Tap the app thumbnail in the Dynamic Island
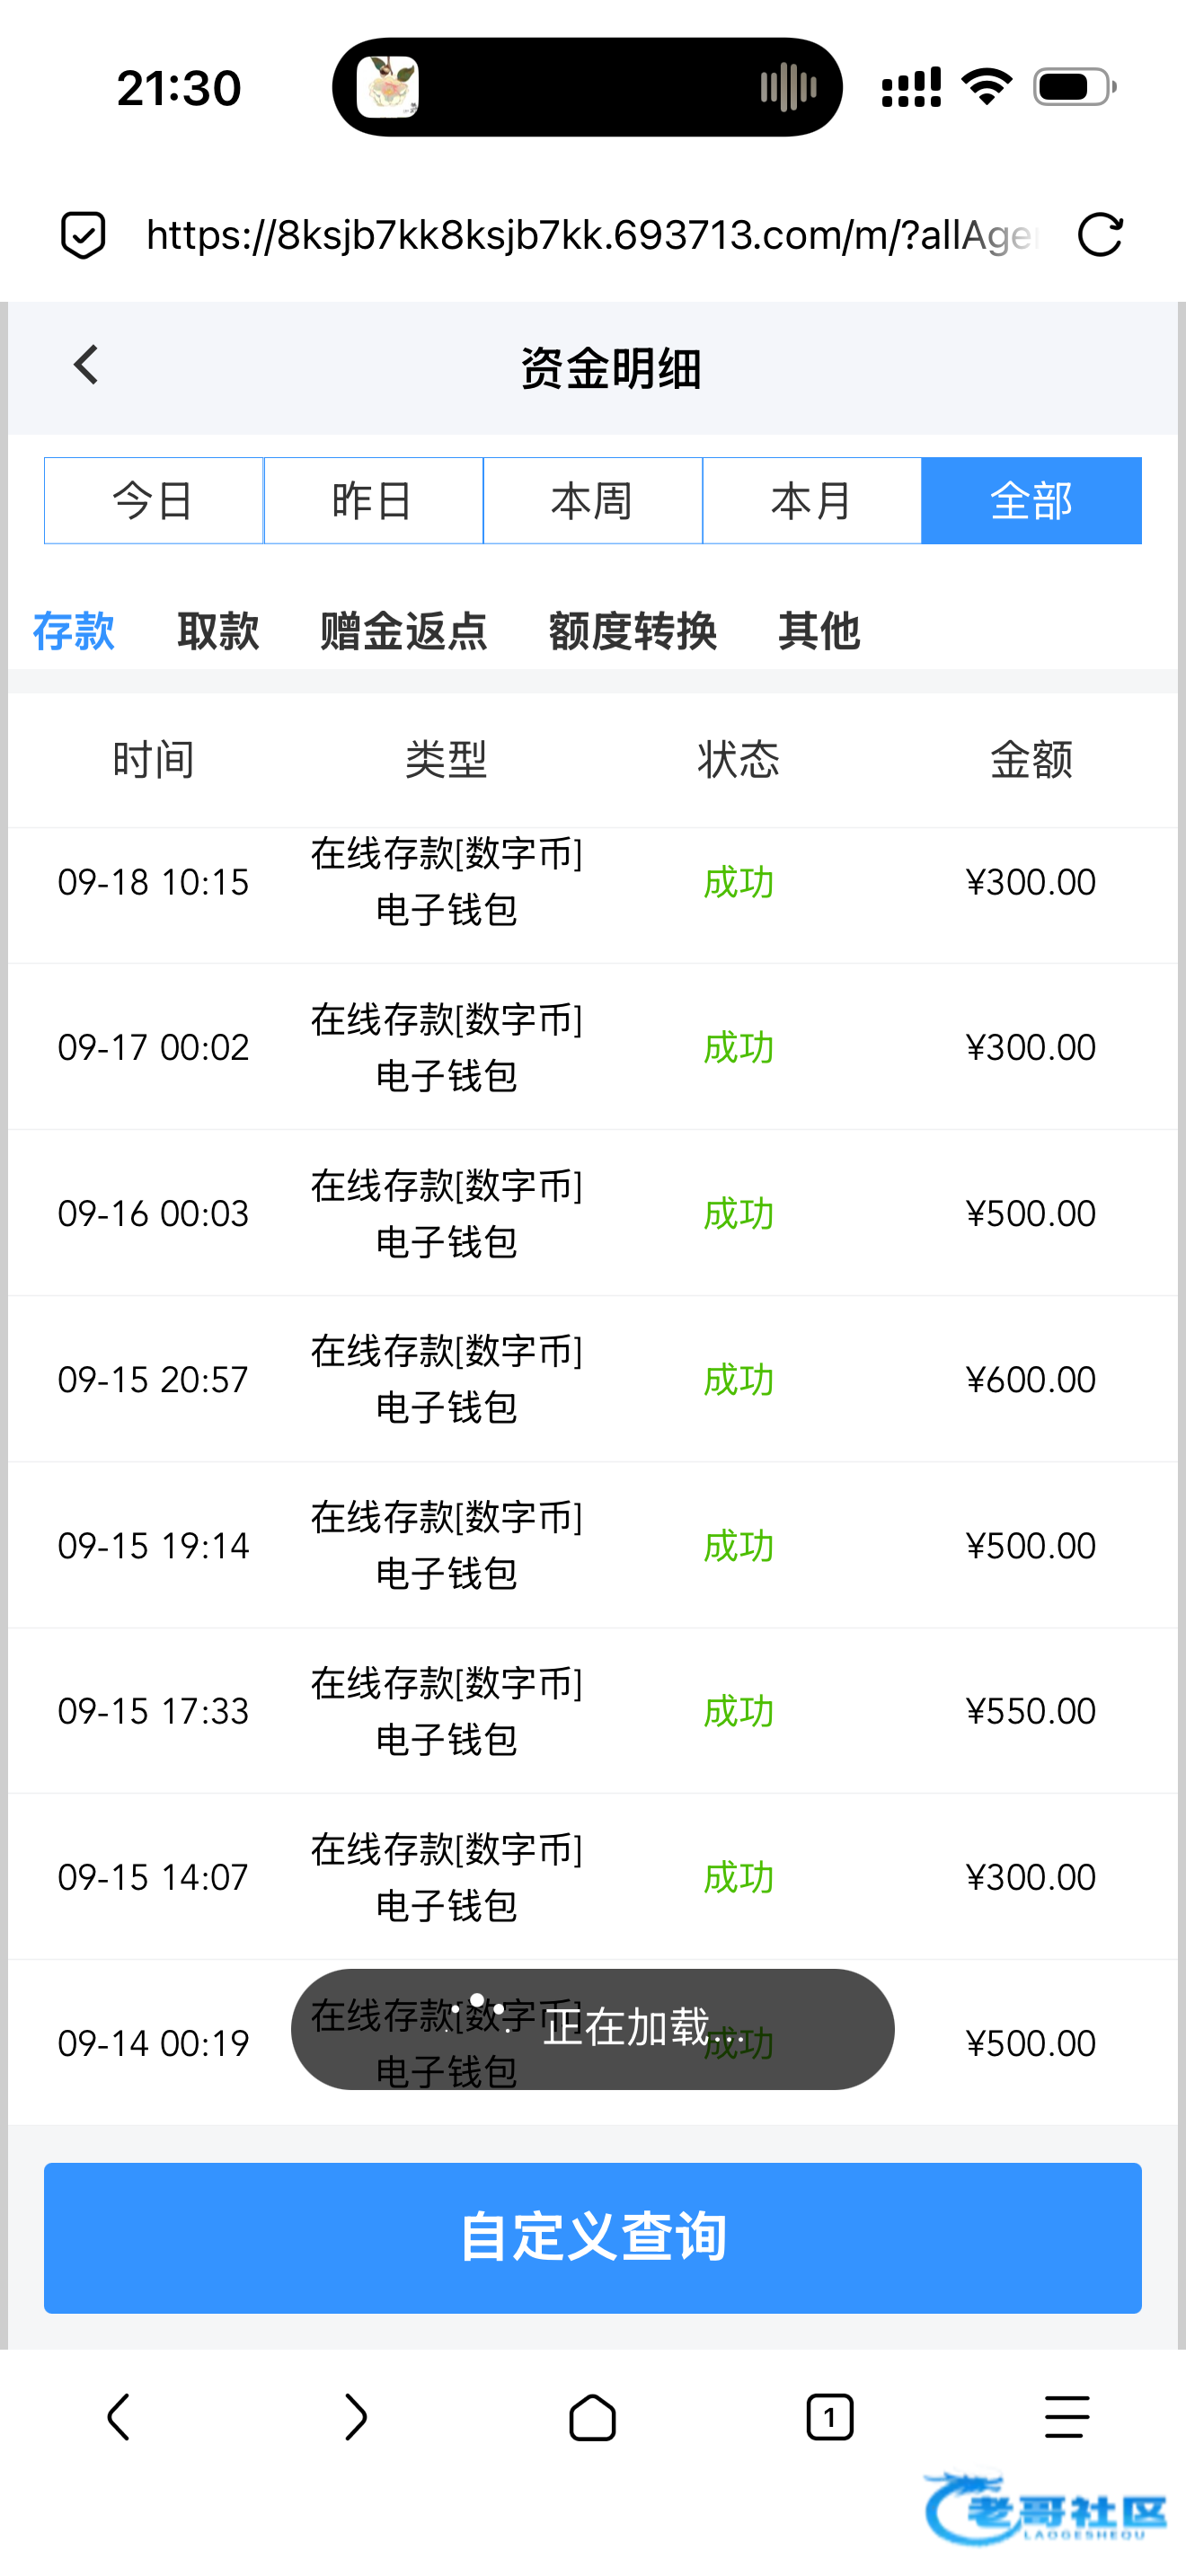Viewport: 1186px width, 2576px height. pos(388,87)
